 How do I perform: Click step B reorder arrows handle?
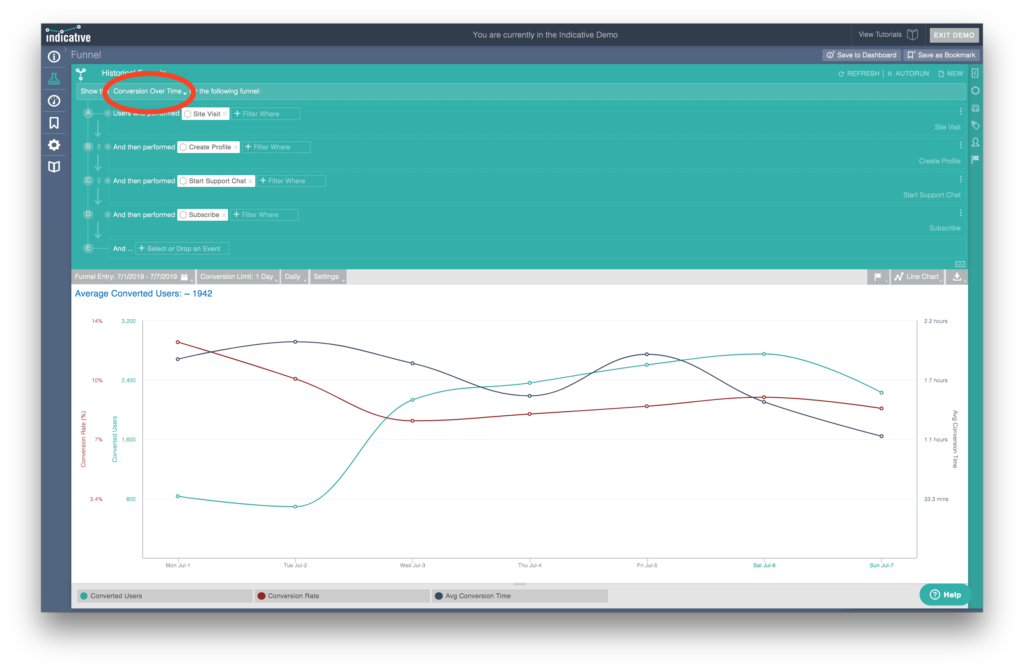(99, 147)
